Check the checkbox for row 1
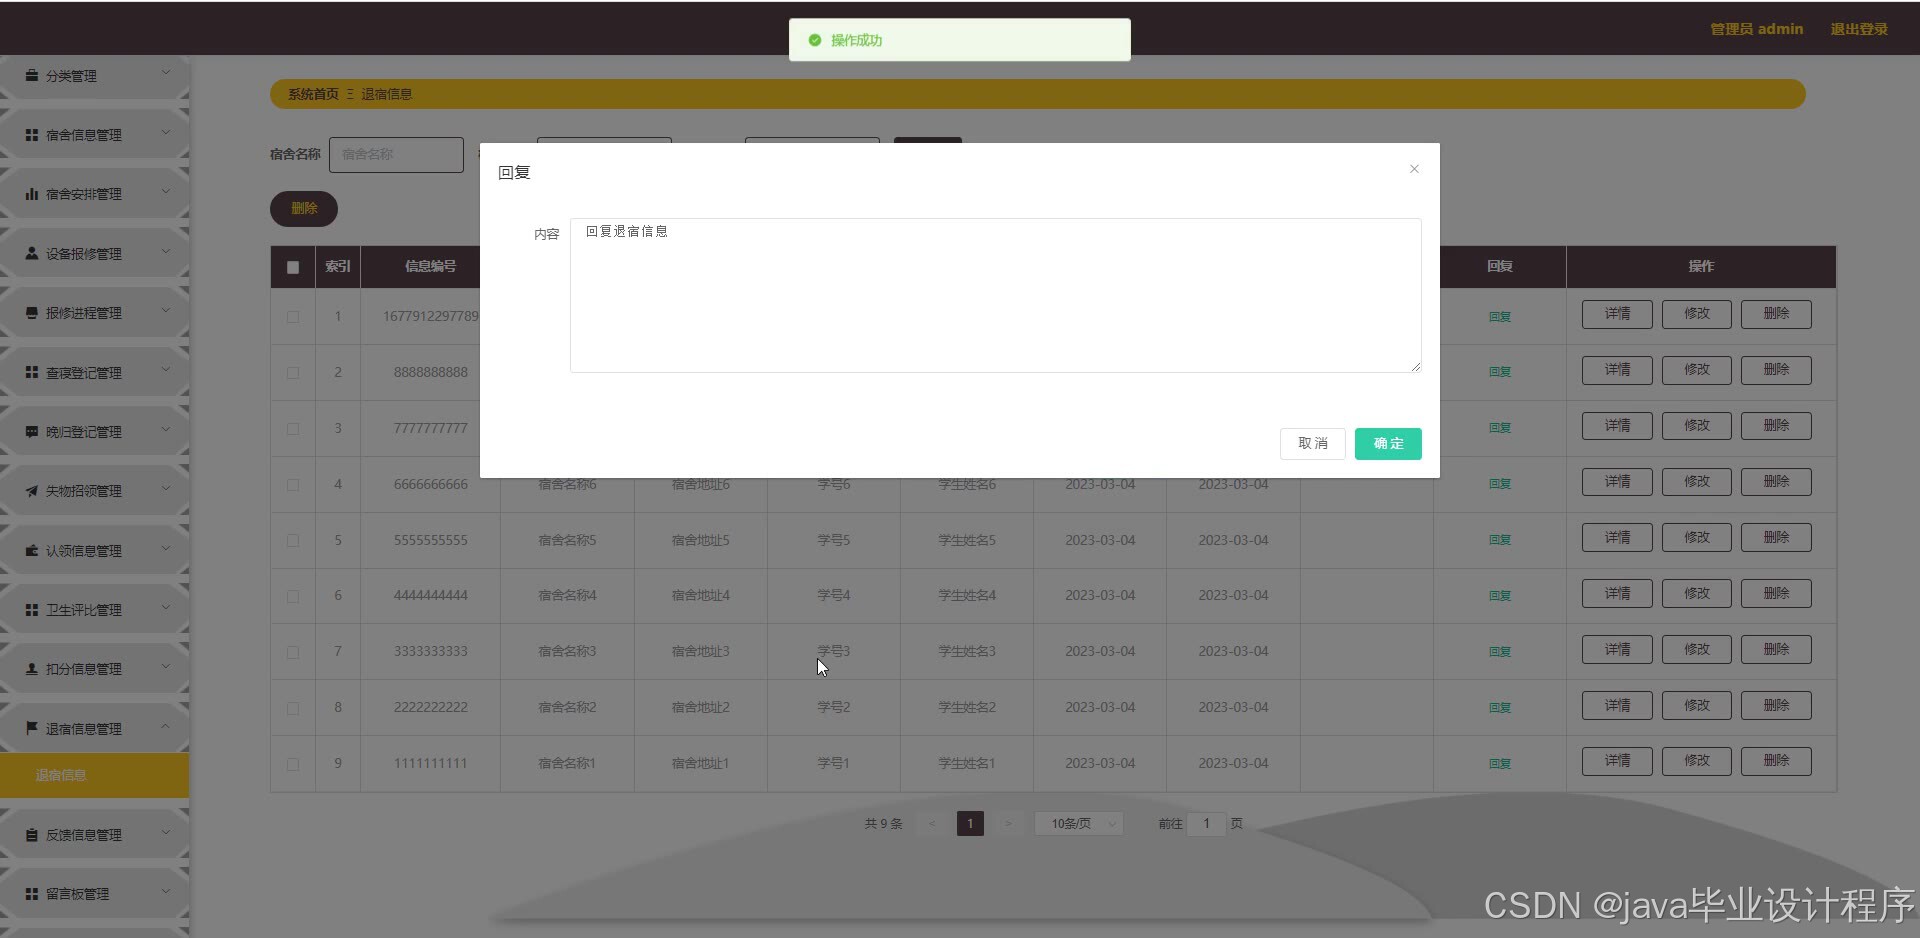The height and width of the screenshot is (938, 1920). pos(293,316)
